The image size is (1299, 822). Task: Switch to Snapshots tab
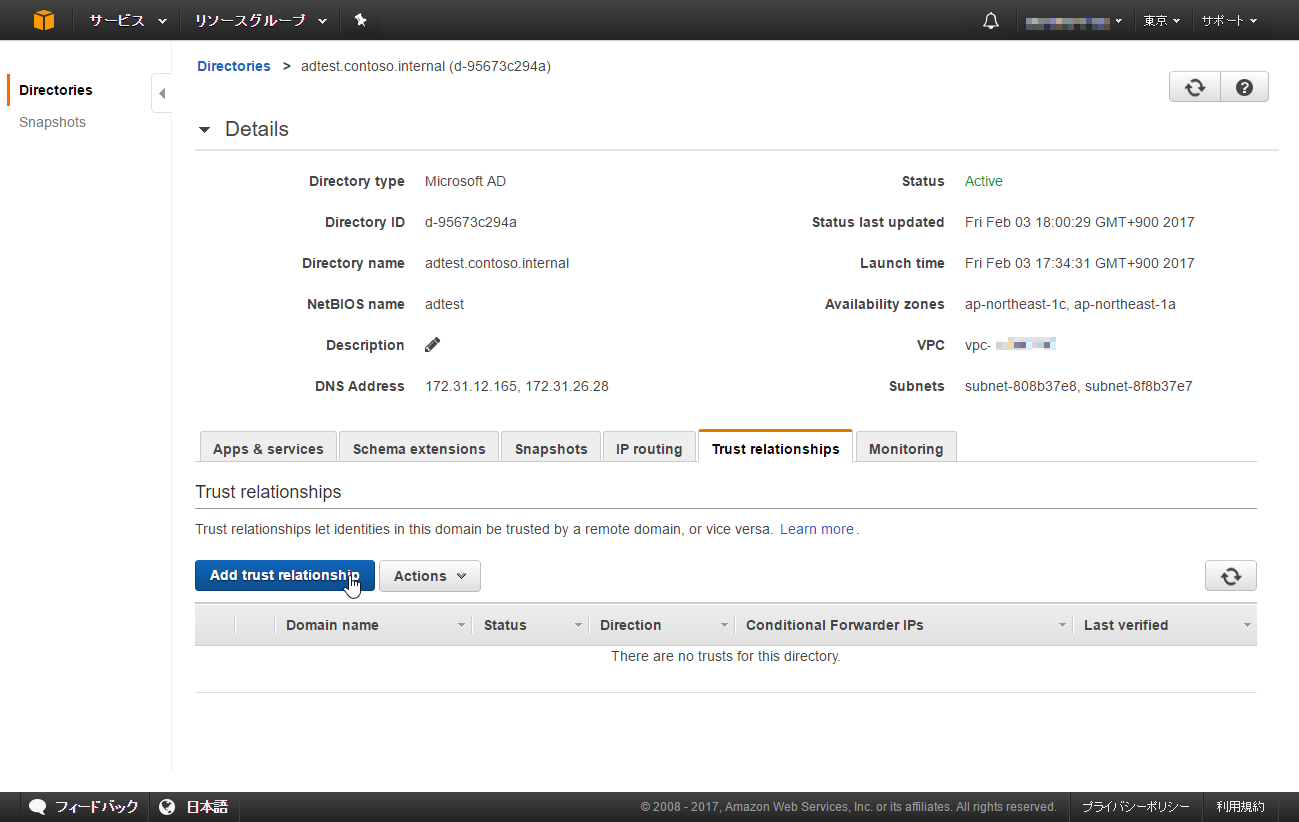(551, 448)
